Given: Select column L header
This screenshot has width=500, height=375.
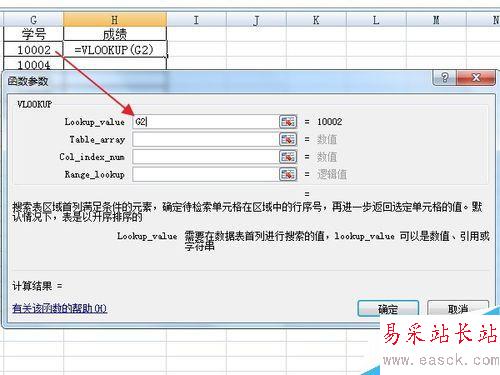Looking at the screenshot, I should click(376, 20).
